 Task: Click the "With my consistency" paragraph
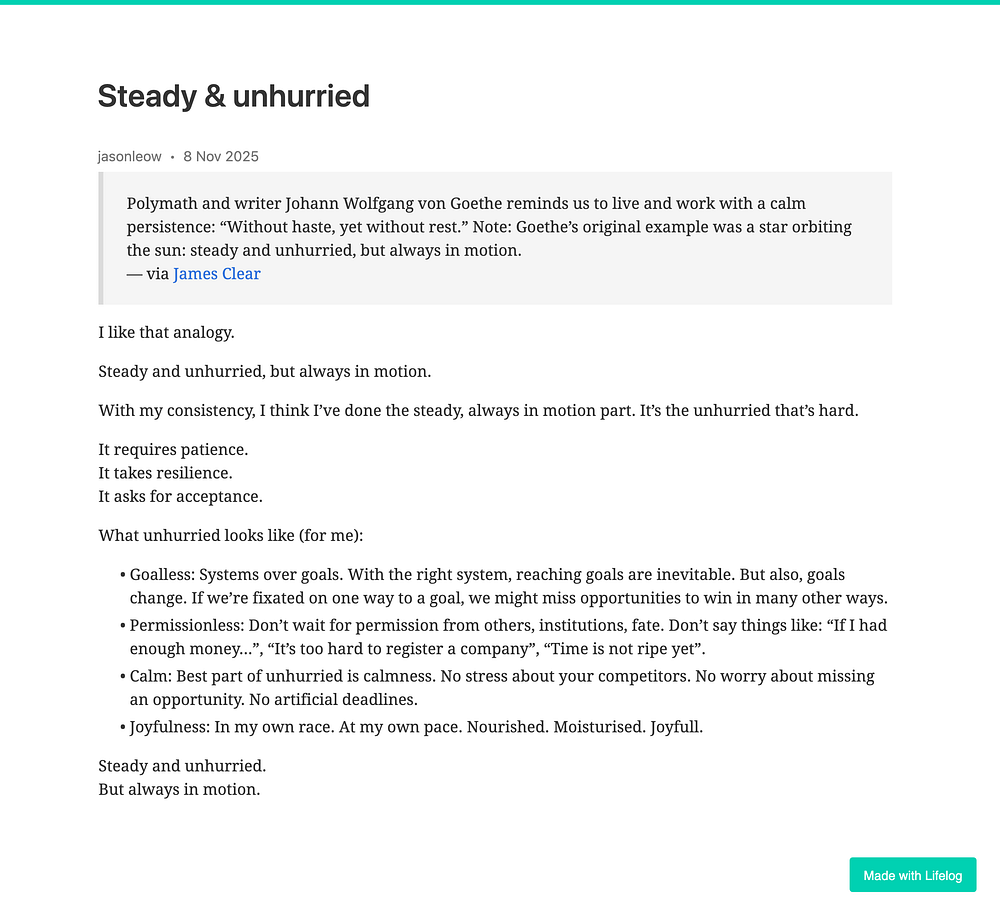[478, 411]
